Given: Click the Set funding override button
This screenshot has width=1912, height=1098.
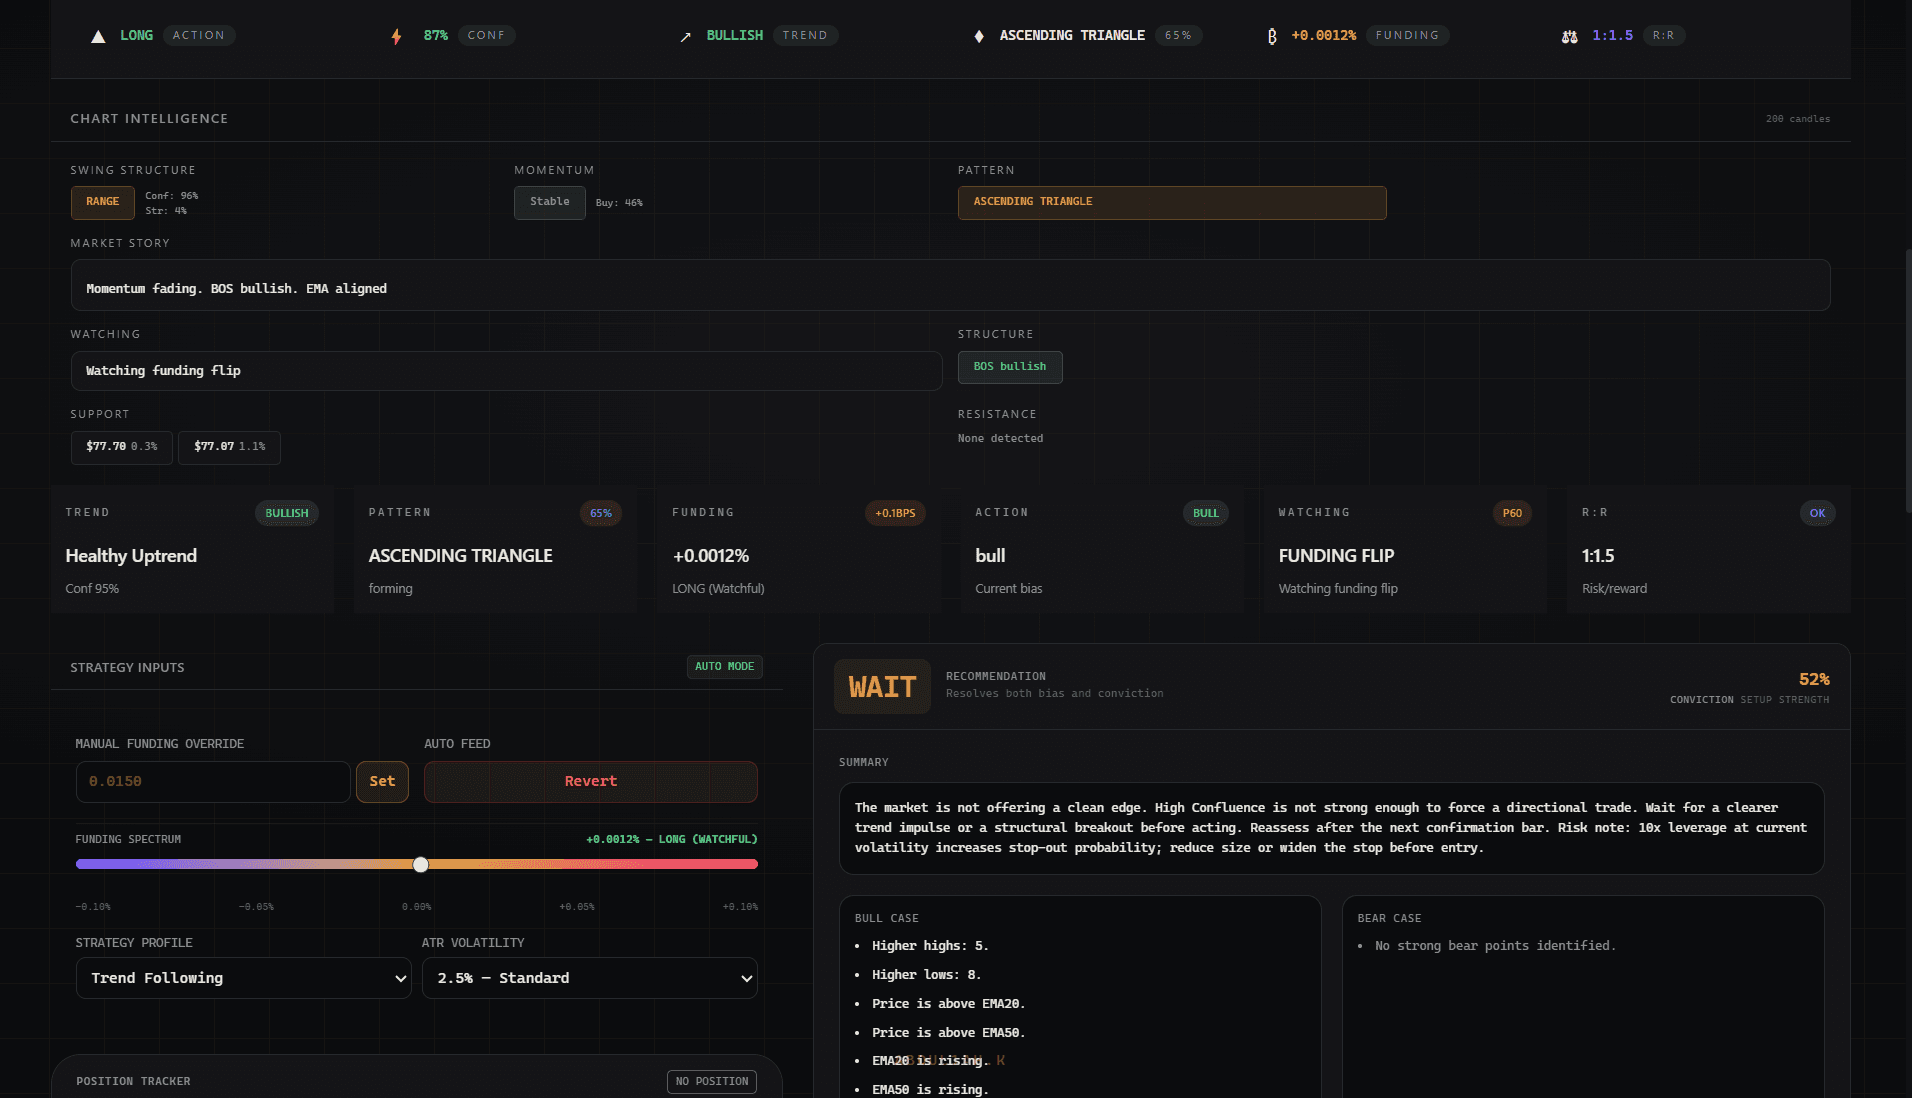Looking at the screenshot, I should (382, 781).
